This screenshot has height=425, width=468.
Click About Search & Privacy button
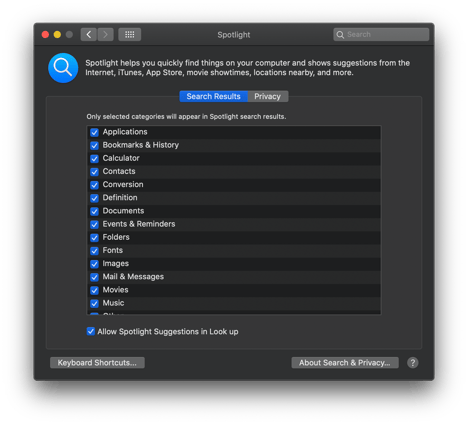pyautogui.click(x=345, y=363)
